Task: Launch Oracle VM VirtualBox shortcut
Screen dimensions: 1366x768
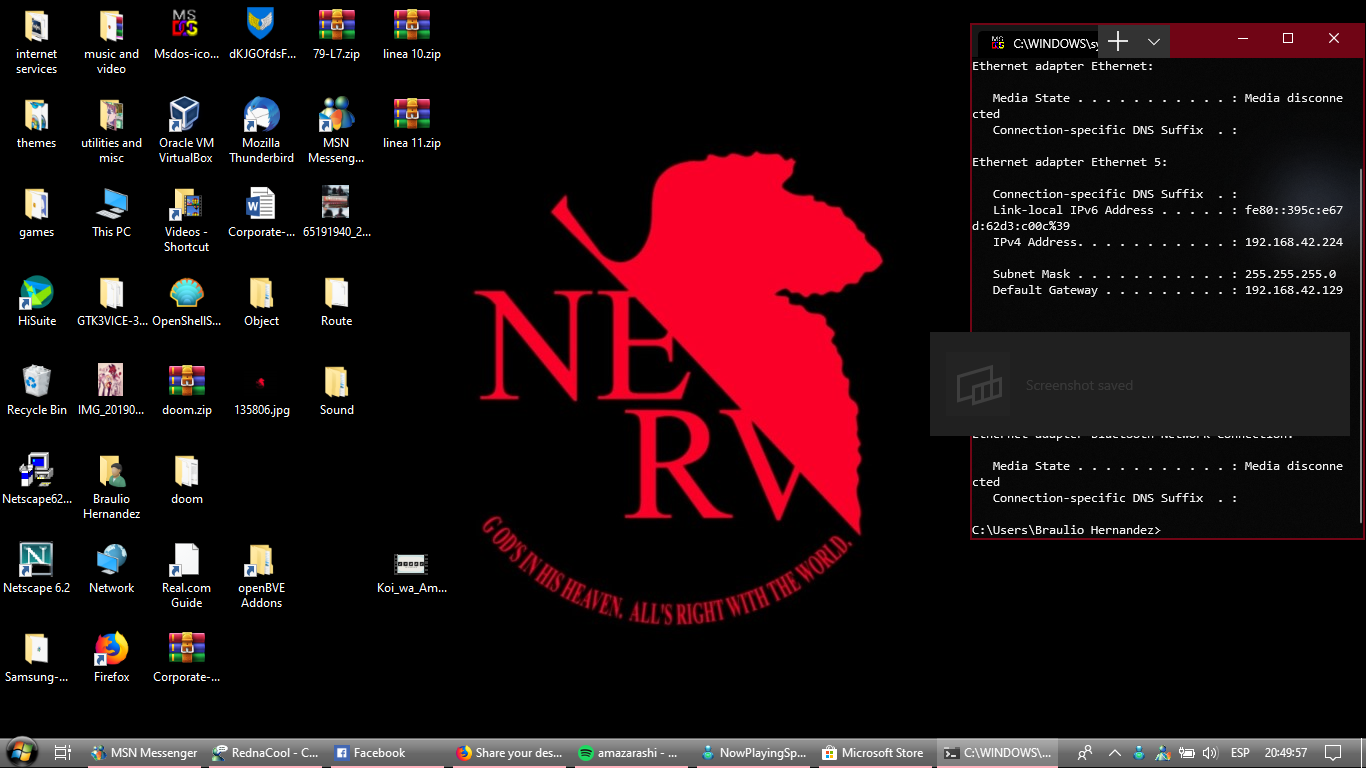Action: pos(185,115)
